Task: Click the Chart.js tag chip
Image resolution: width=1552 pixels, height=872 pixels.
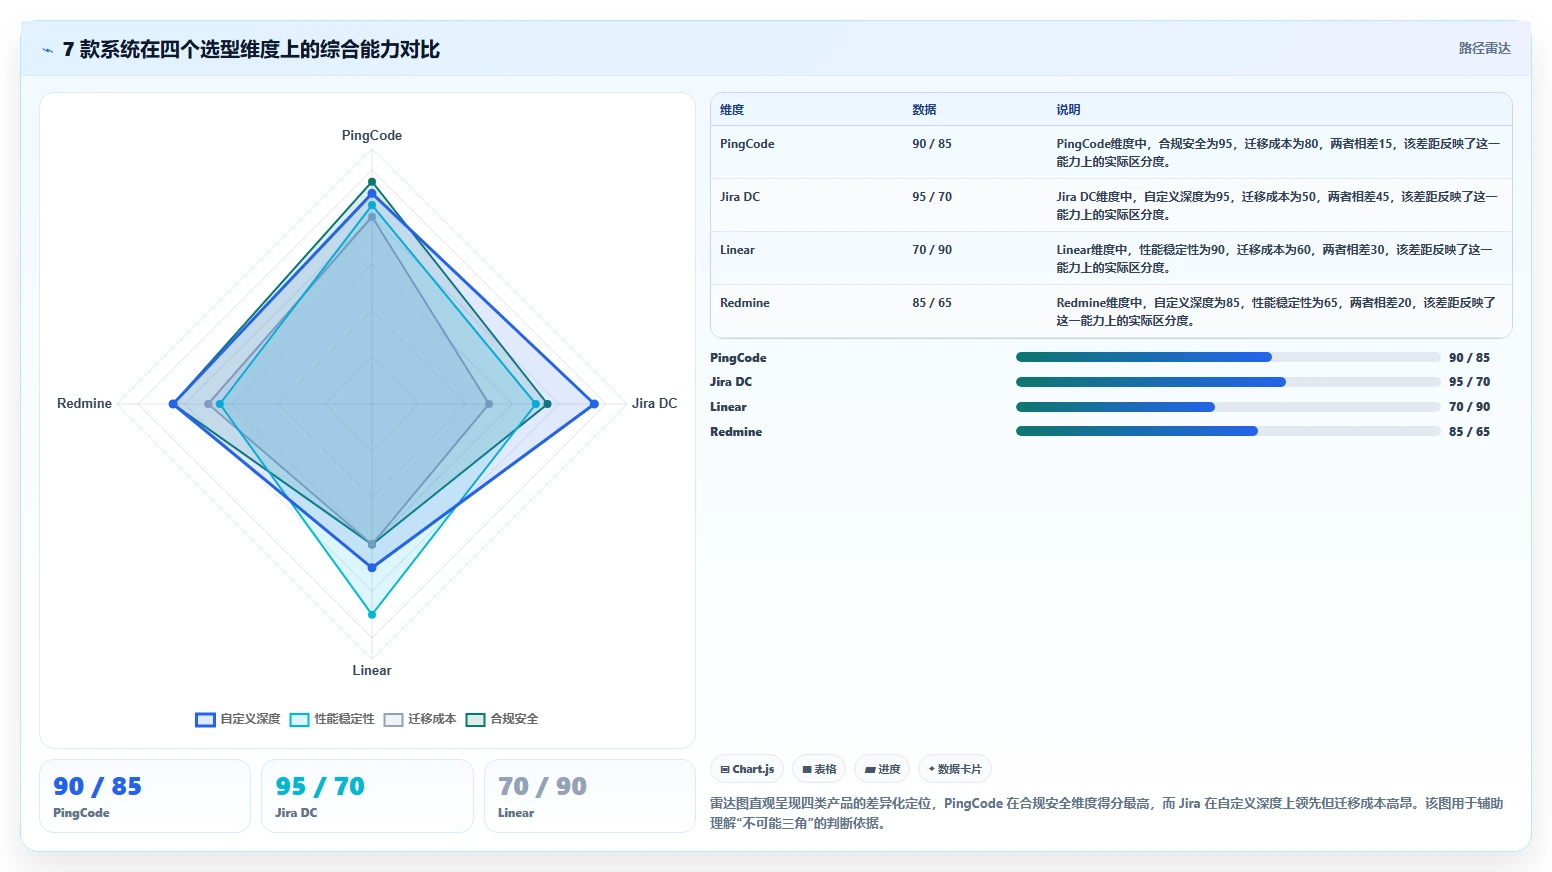Action: tap(747, 769)
